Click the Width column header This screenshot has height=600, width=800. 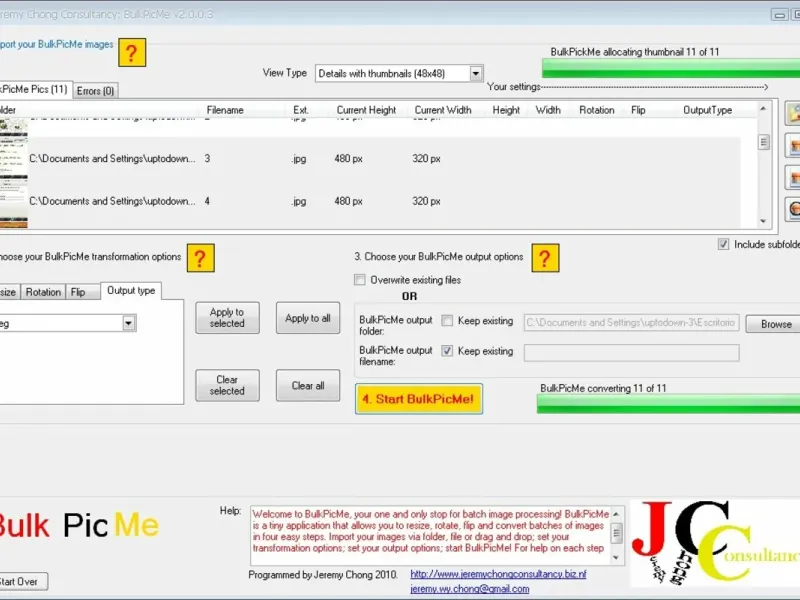point(548,110)
